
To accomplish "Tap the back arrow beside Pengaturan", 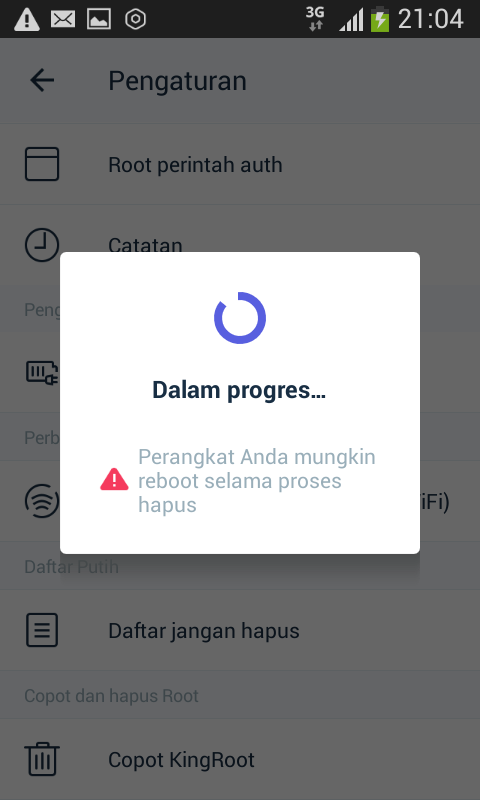I will pos(42,81).
